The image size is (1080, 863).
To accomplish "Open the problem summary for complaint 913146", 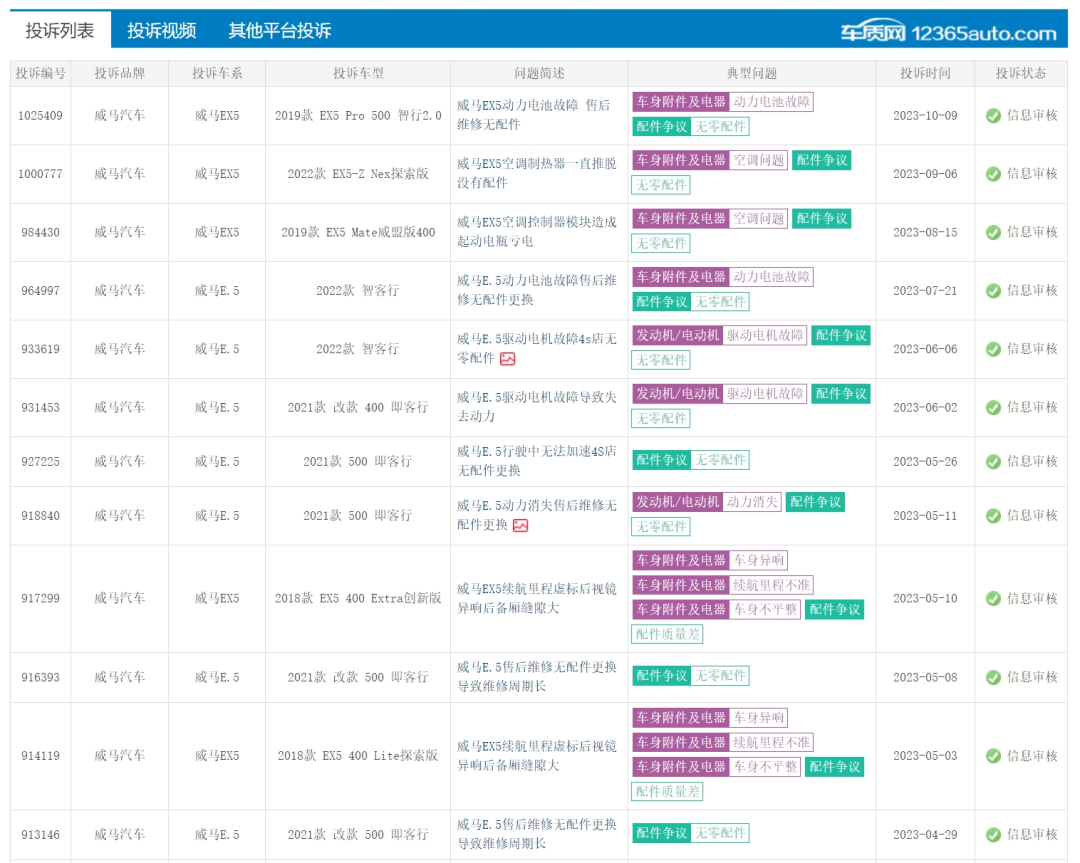I will [x=537, y=834].
